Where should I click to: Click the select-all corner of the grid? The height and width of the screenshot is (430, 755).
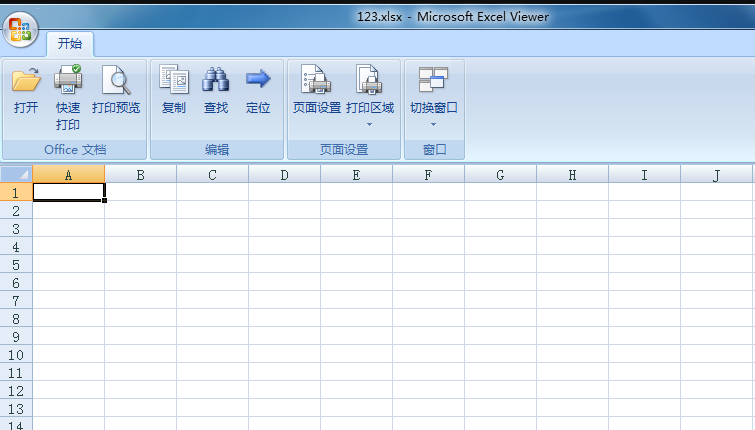point(16,175)
